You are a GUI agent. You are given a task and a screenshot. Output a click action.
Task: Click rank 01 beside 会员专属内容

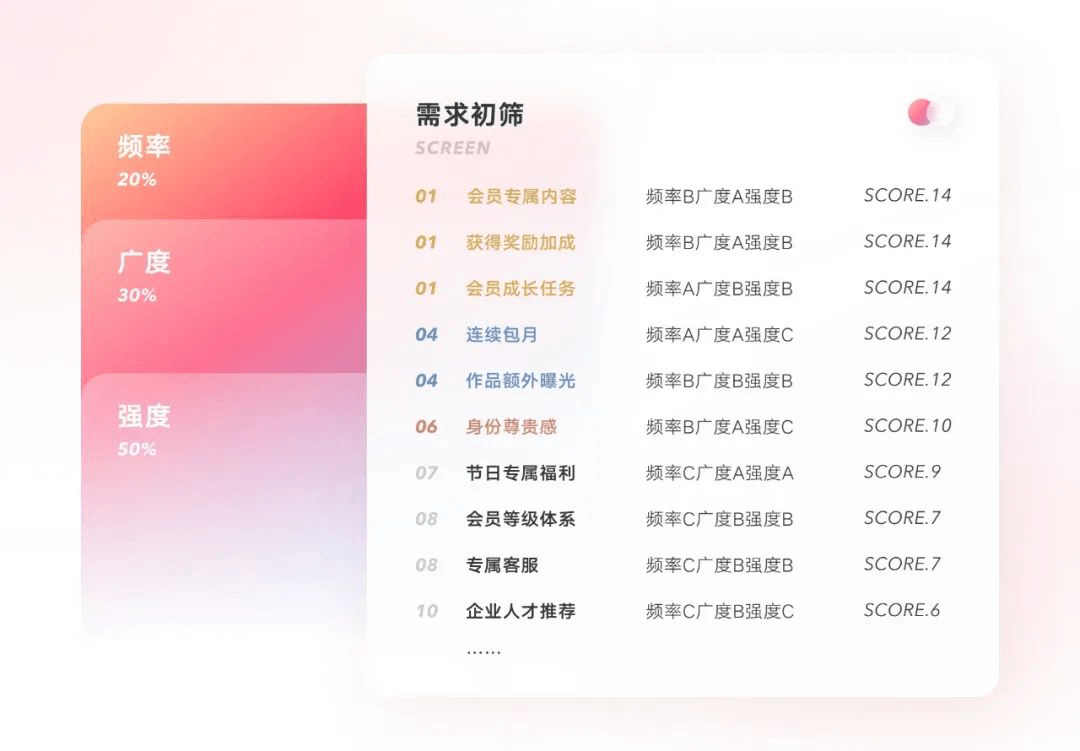point(426,196)
